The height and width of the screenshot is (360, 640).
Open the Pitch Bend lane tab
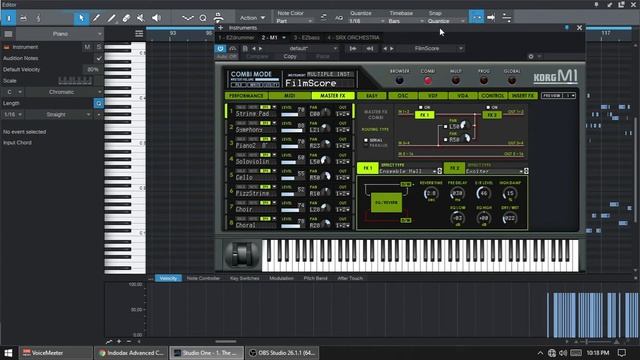tap(315, 278)
